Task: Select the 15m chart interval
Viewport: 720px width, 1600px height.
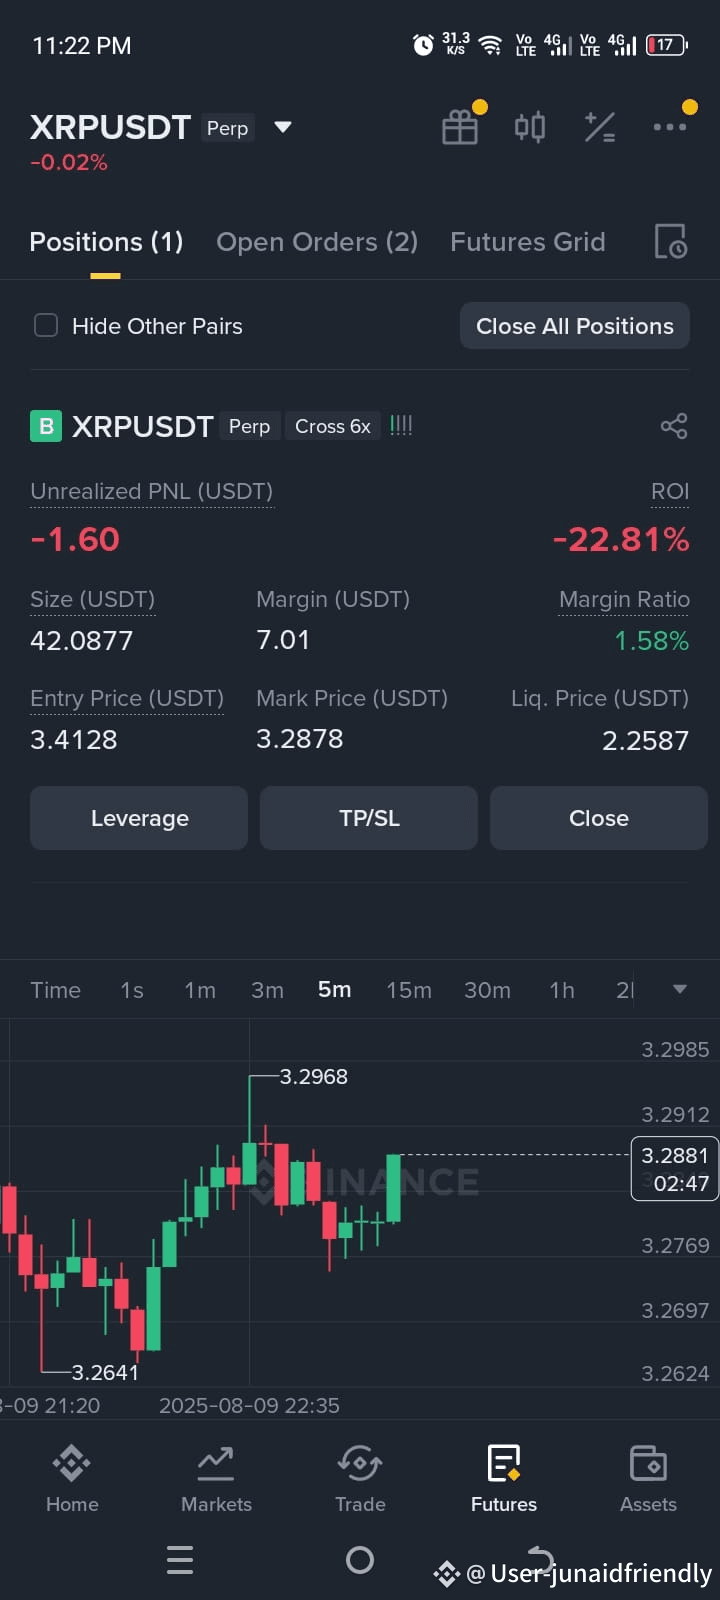Action: (x=409, y=990)
